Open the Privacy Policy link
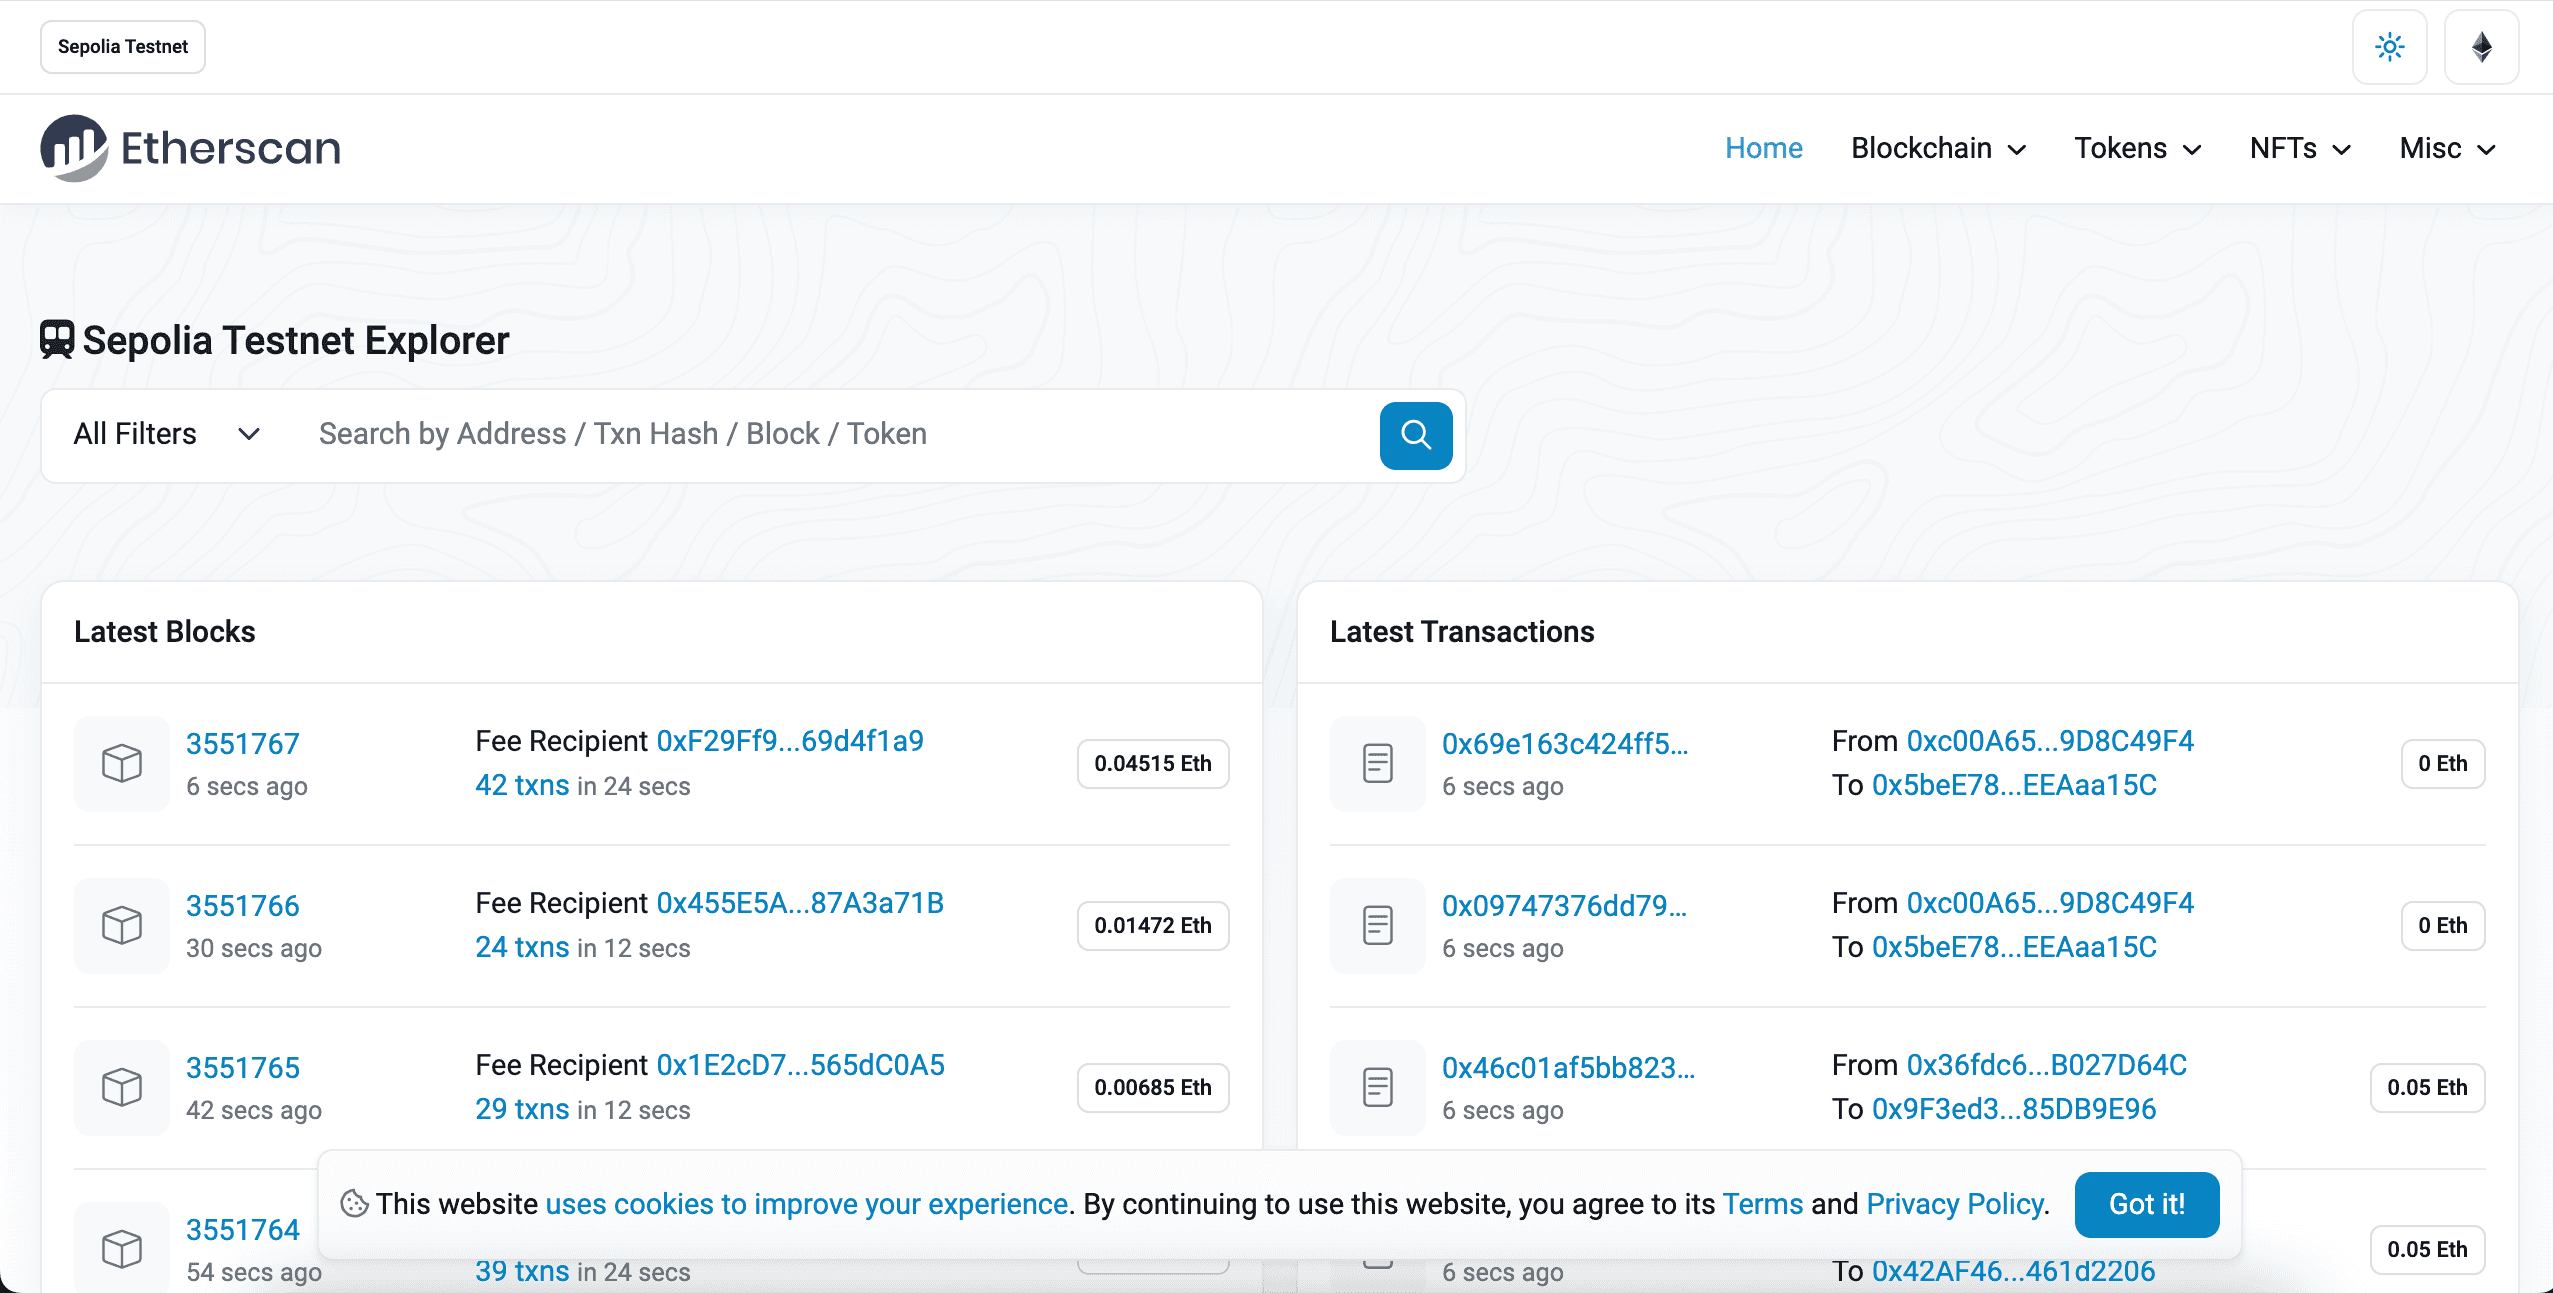 [x=1954, y=1204]
